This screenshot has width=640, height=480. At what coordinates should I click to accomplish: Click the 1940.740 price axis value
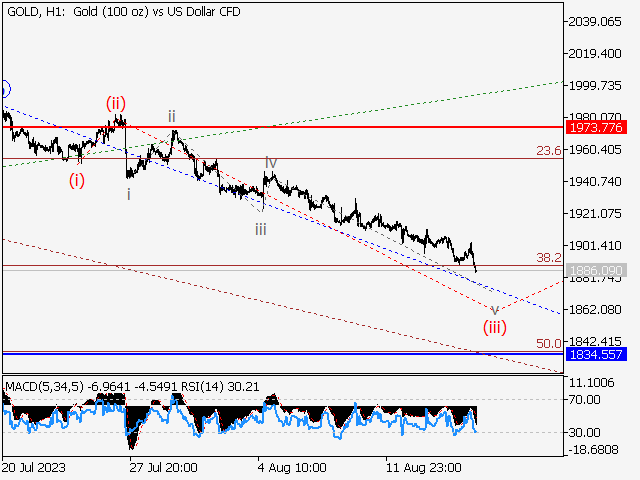[x=595, y=182]
